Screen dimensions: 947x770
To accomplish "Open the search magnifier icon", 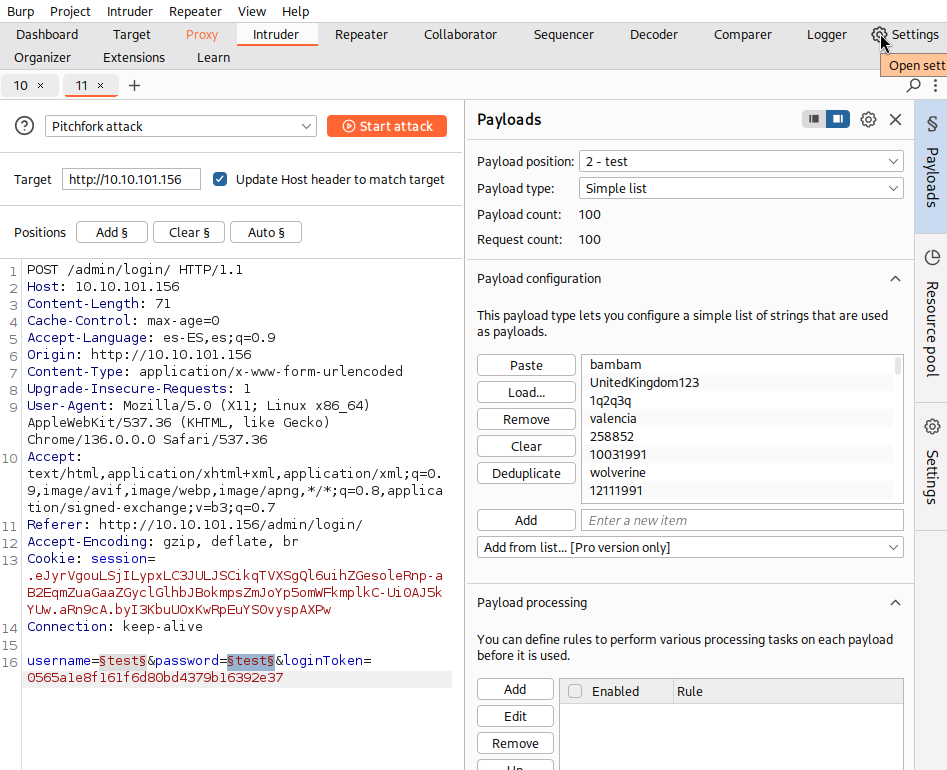I will click(913, 86).
